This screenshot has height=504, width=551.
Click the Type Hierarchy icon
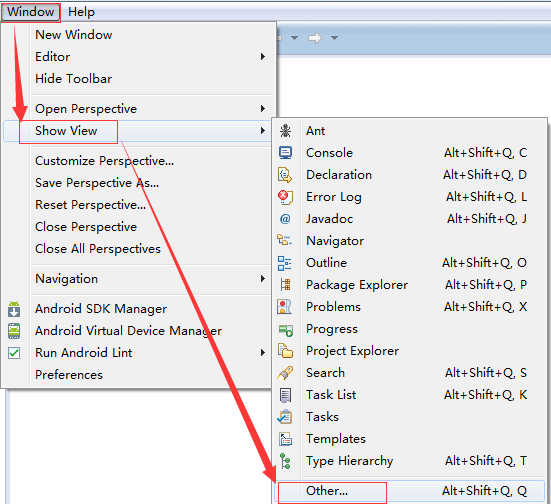click(285, 461)
